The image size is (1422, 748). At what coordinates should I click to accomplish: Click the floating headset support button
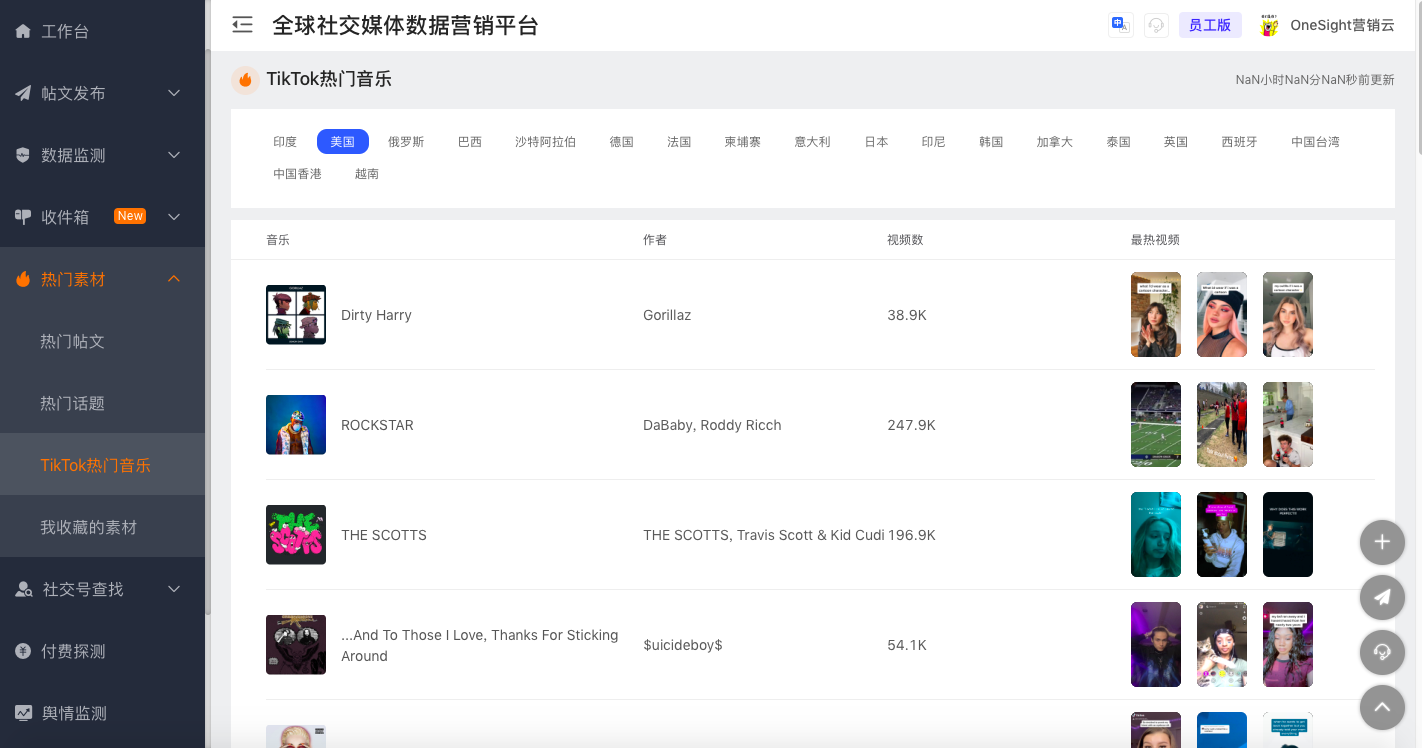click(x=1382, y=652)
